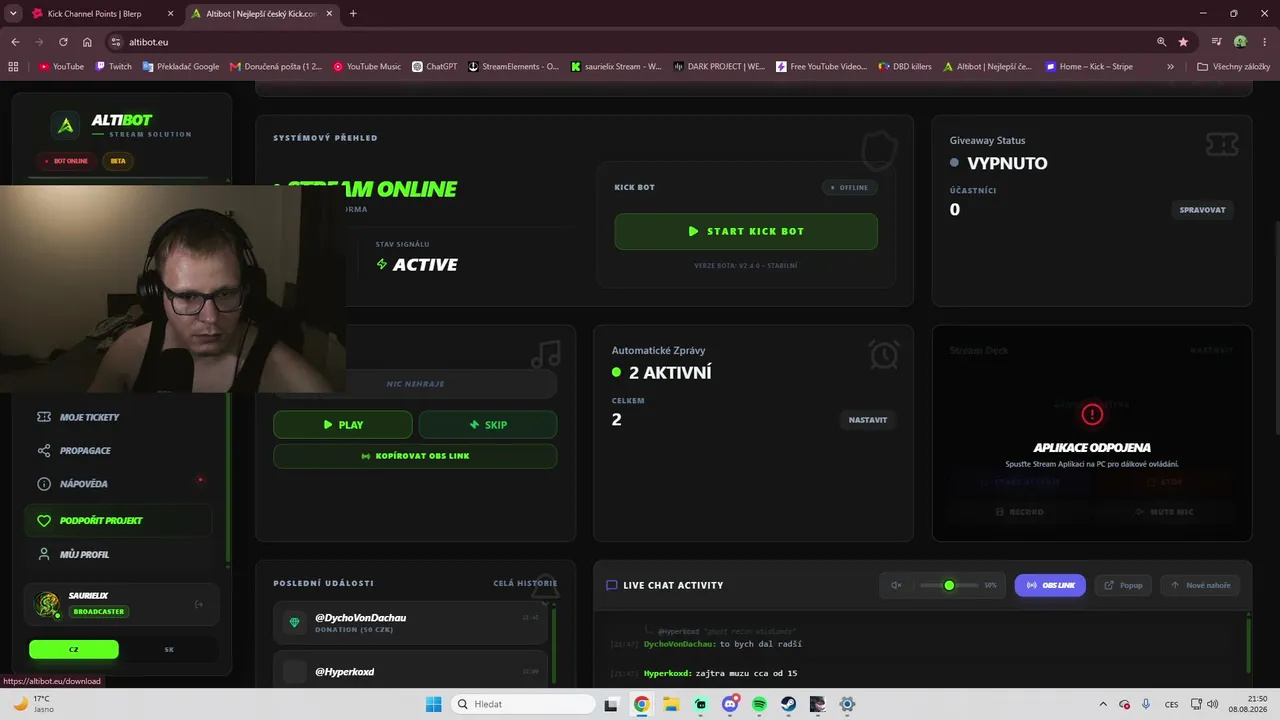
Task: Open Podpořit Projekt in the sidebar
Action: click(118, 520)
